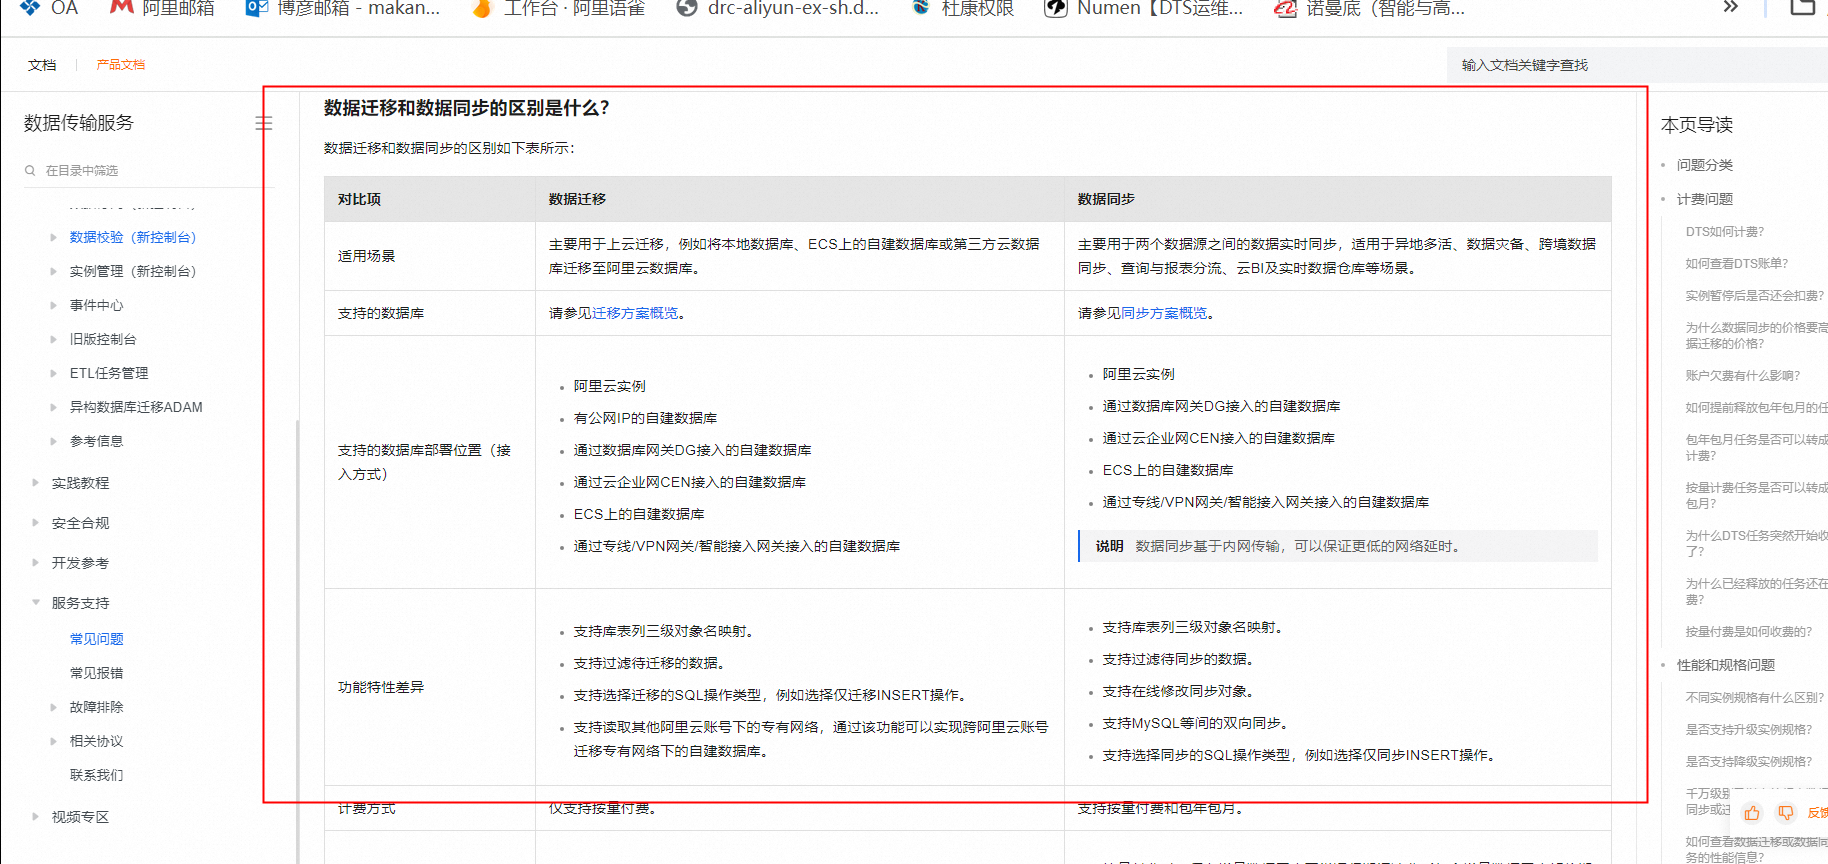Open the 杜康权限 bookmark

pos(962,8)
